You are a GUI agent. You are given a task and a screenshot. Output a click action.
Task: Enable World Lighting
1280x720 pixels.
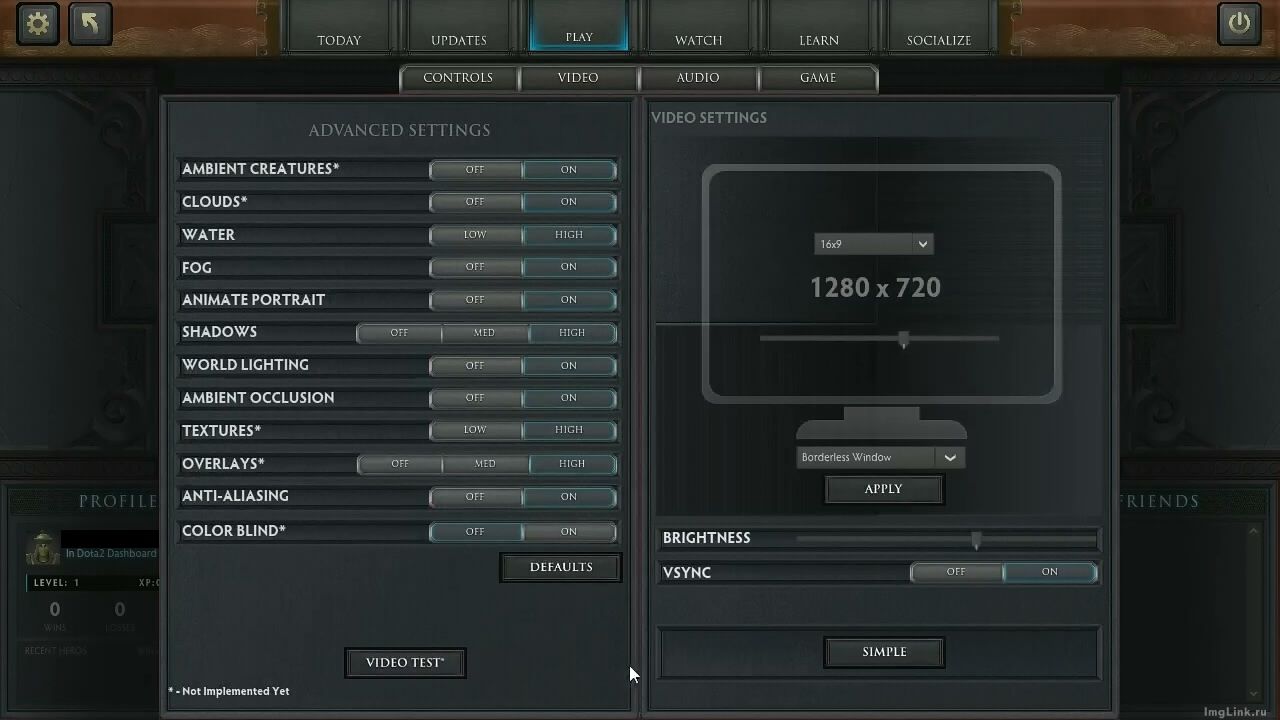(x=569, y=366)
